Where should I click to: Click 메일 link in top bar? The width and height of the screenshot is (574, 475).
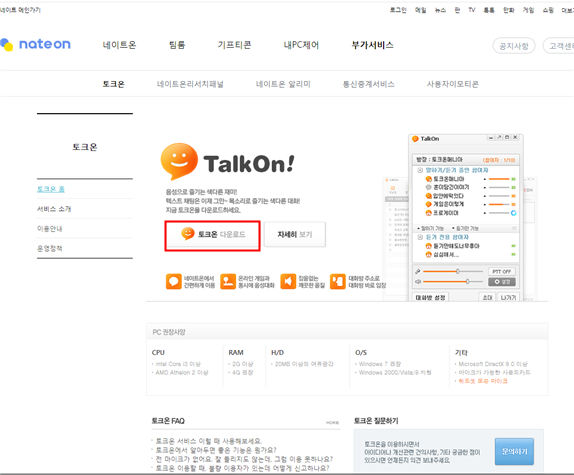(x=420, y=10)
